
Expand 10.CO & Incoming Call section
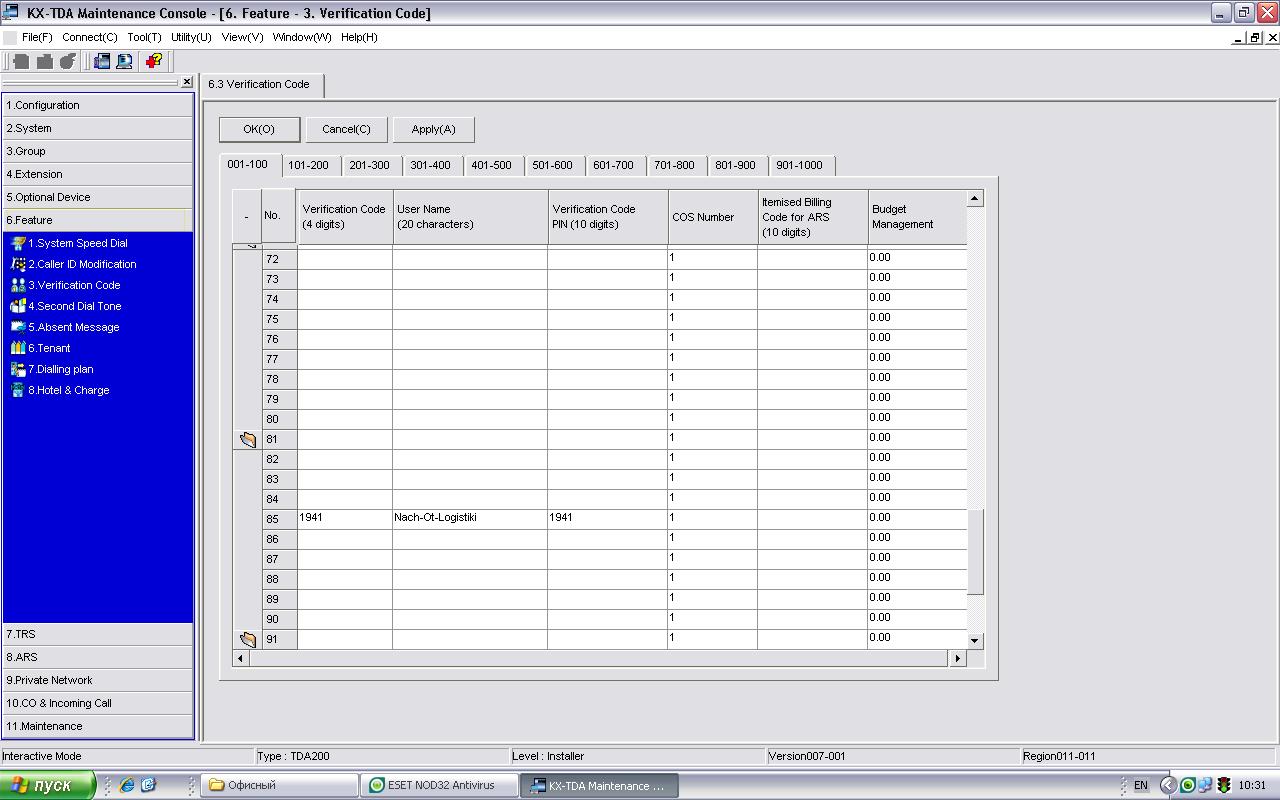pos(98,703)
